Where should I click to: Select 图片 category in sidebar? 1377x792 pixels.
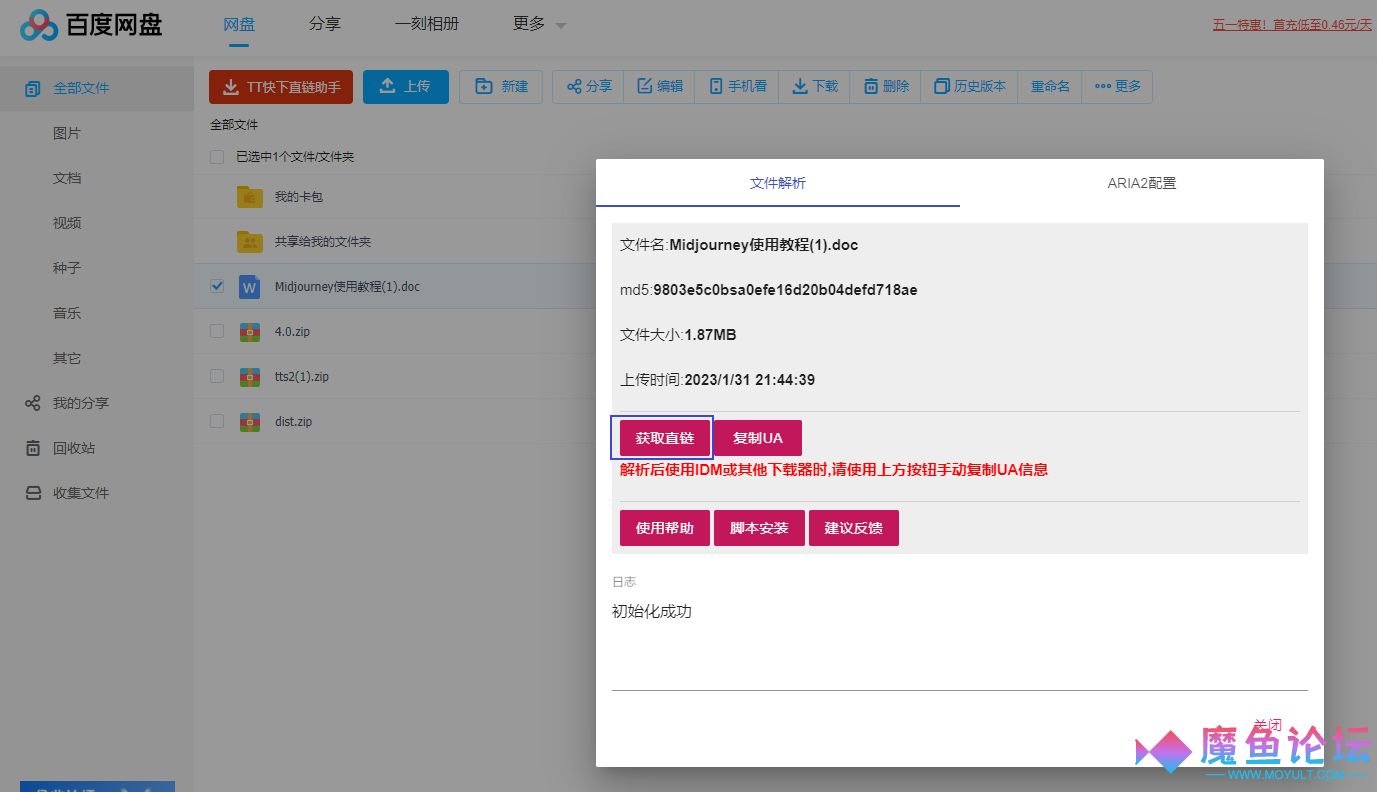pyautogui.click(x=67, y=133)
